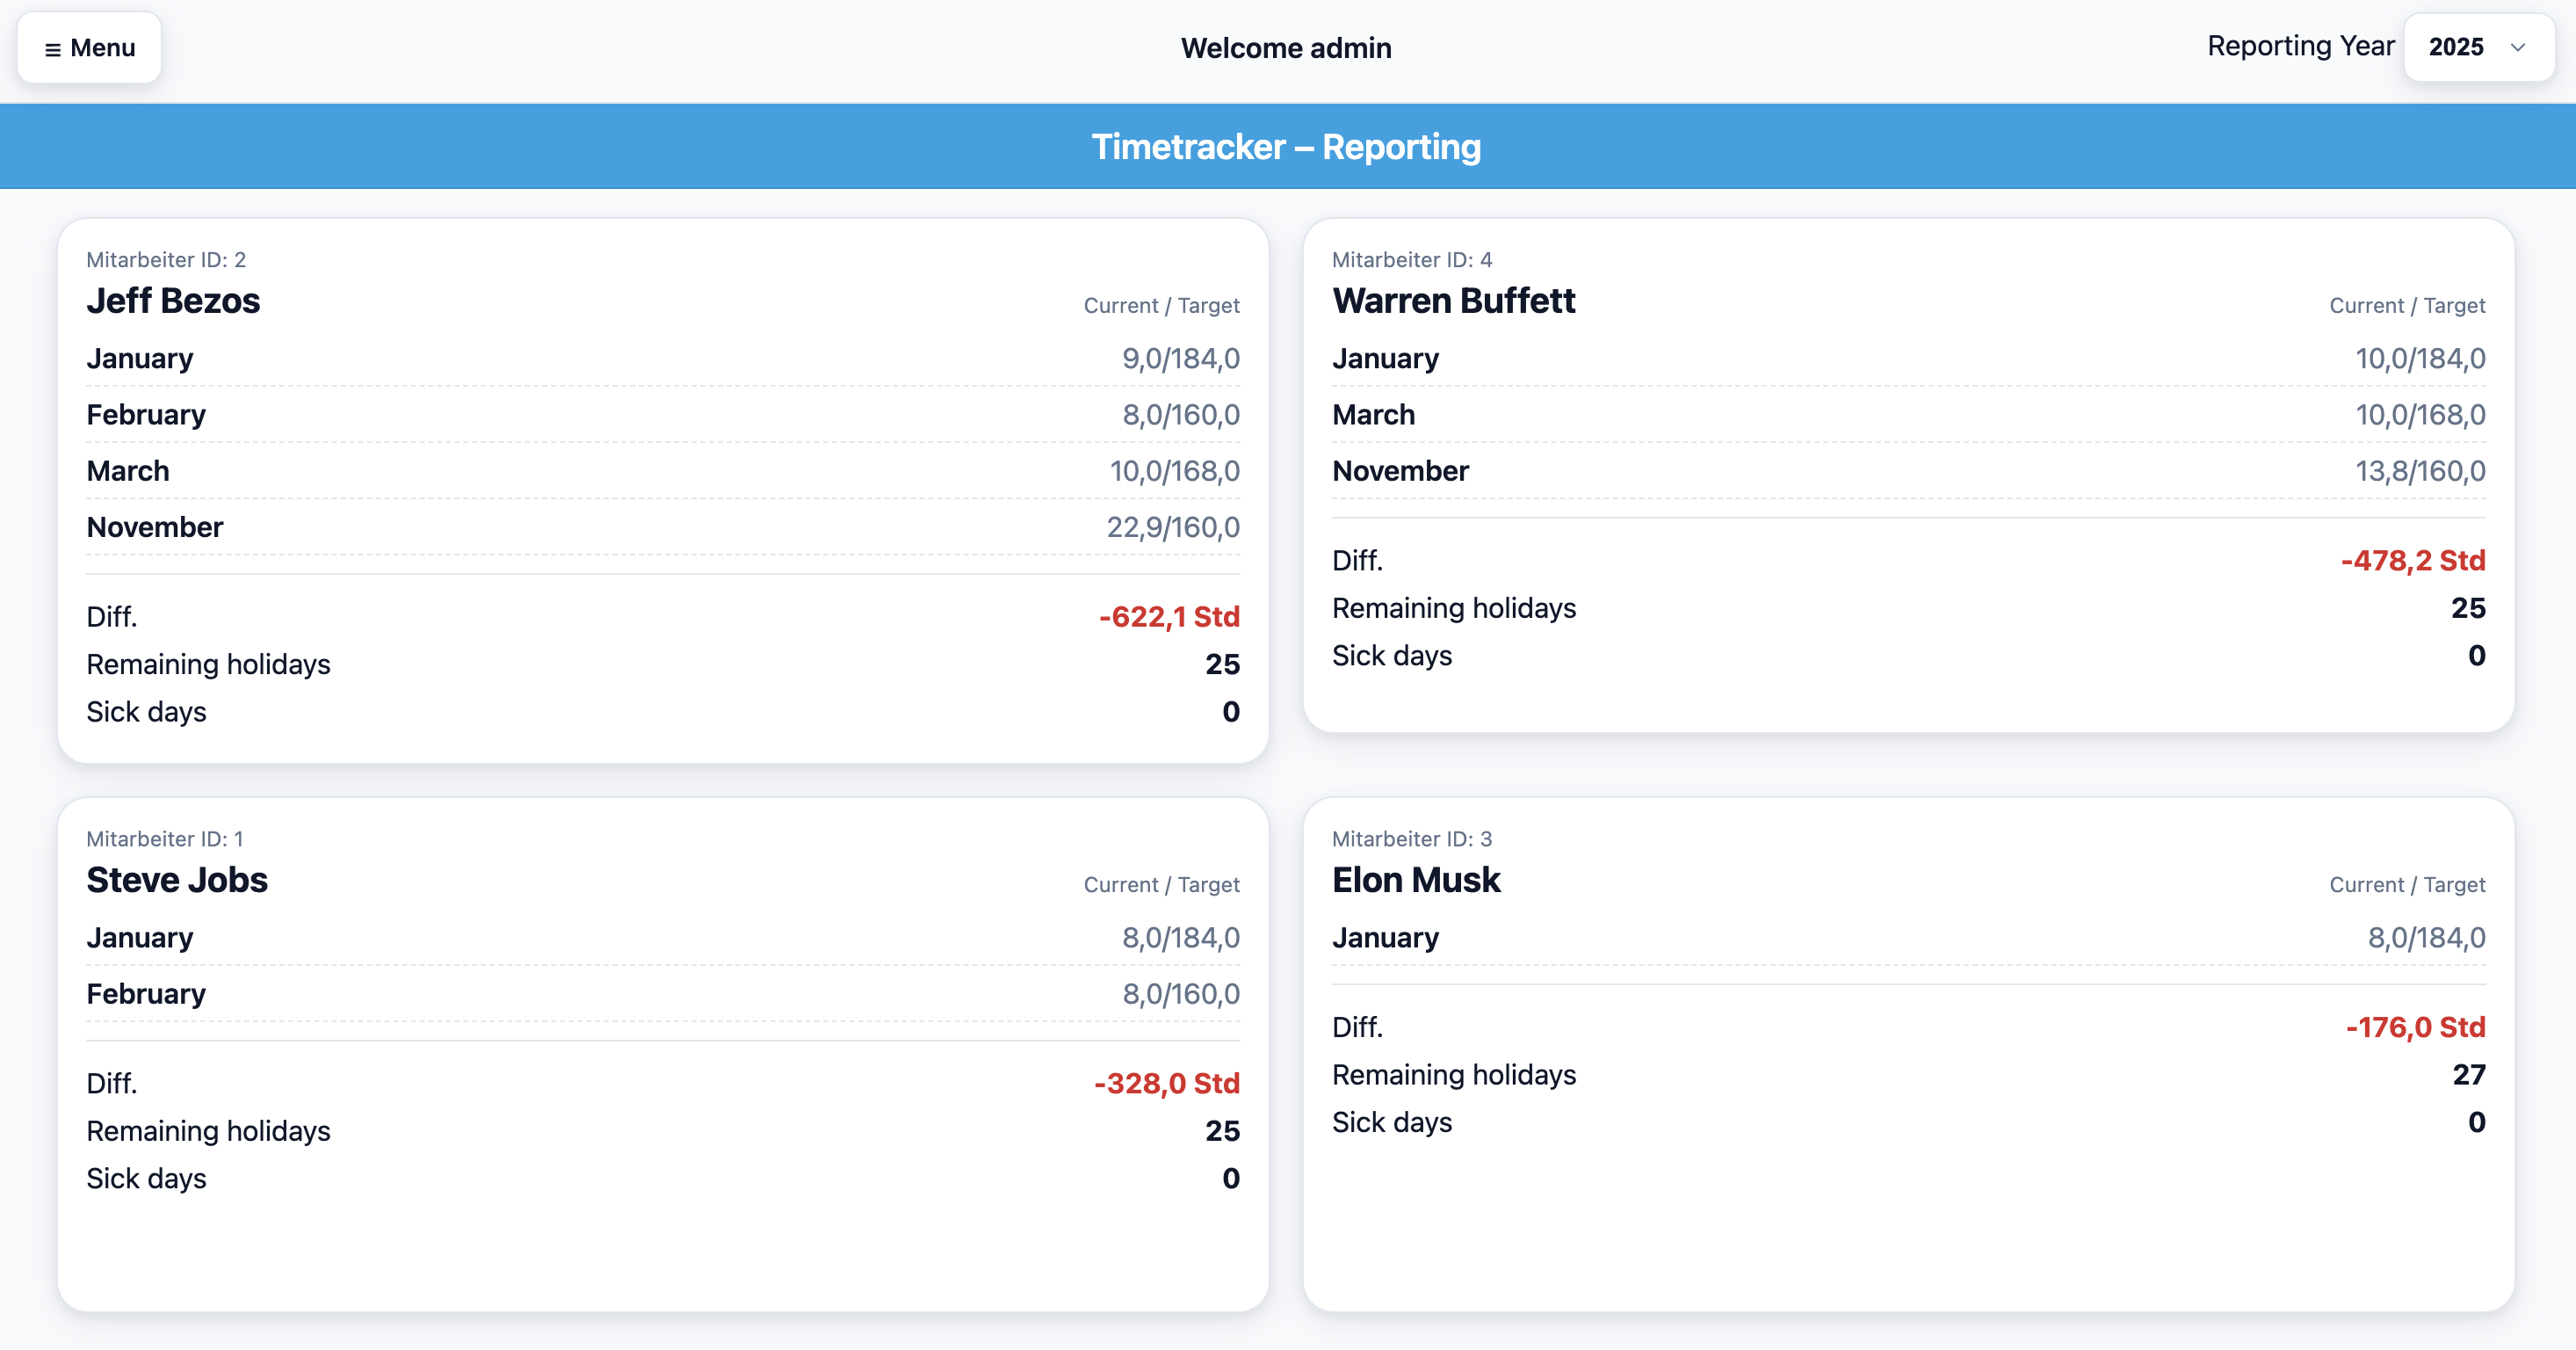This screenshot has width=2576, height=1350.
Task: Click Jeff Bezos February value 8,0/160,0
Action: click(x=1181, y=415)
